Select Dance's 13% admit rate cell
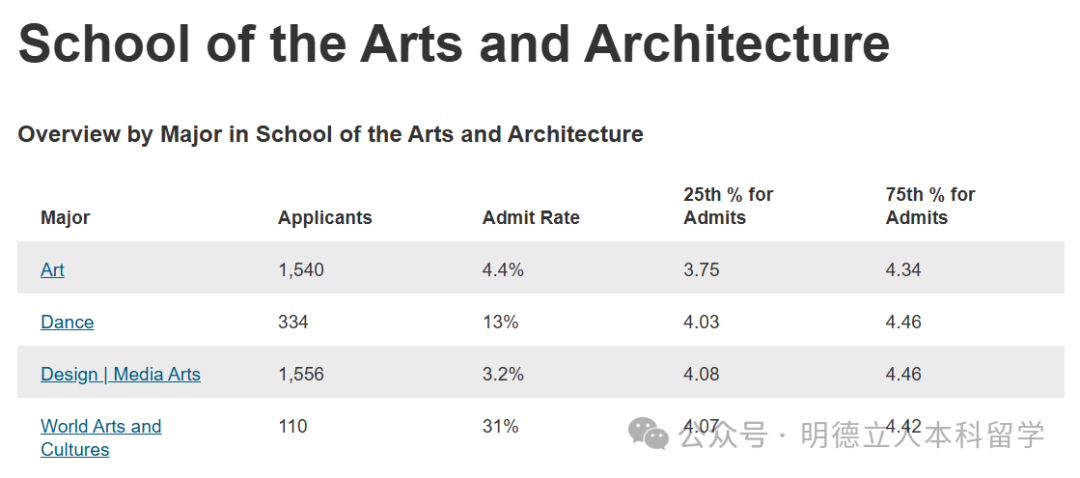This screenshot has width=1080, height=478. click(500, 322)
